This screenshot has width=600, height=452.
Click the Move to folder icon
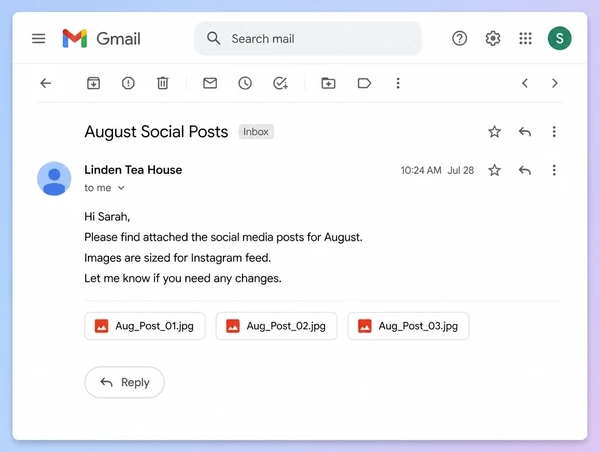(x=328, y=83)
